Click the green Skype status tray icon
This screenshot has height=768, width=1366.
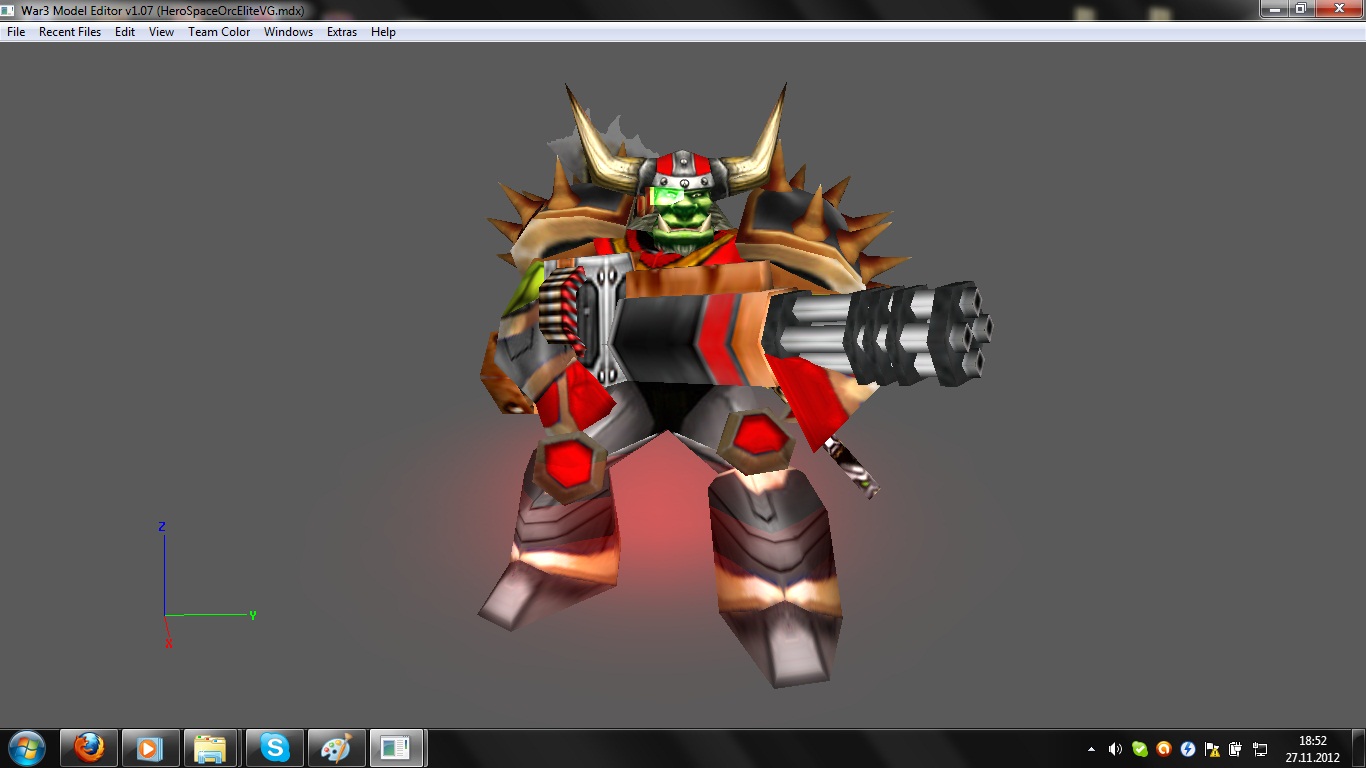[x=1139, y=748]
